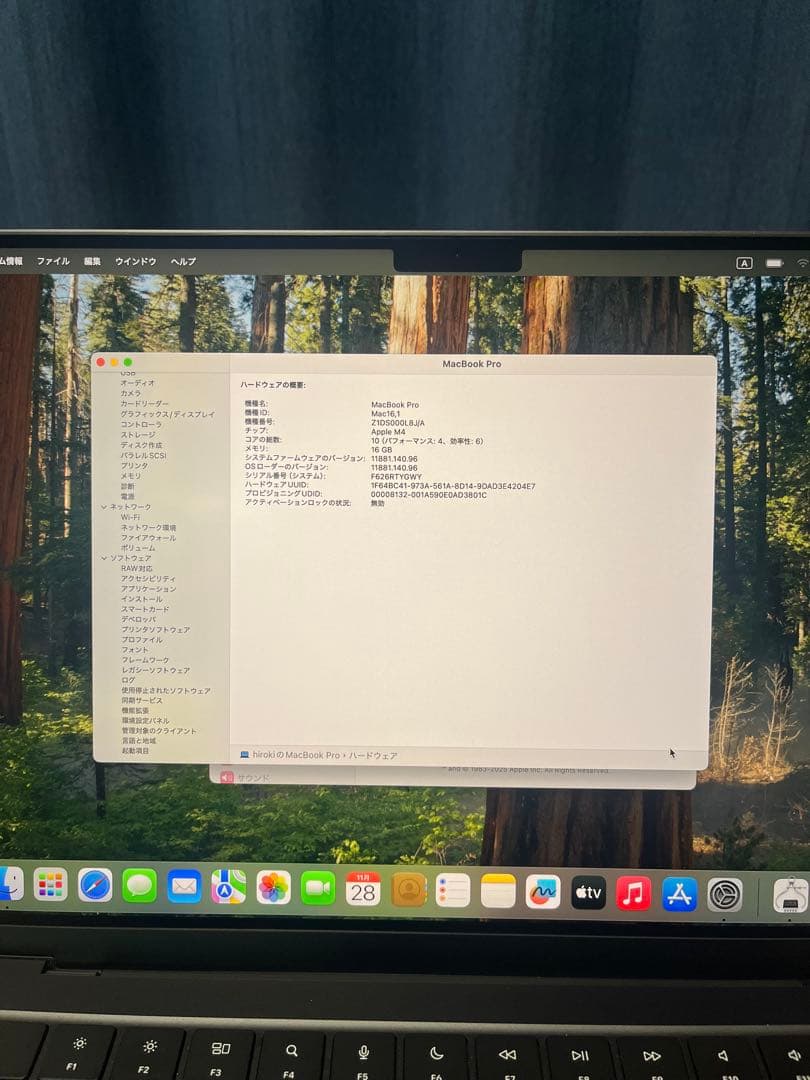The height and width of the screenshot is (1080, 810).
Task: Open System Settings gear in Dock
Action: point(725,895)
